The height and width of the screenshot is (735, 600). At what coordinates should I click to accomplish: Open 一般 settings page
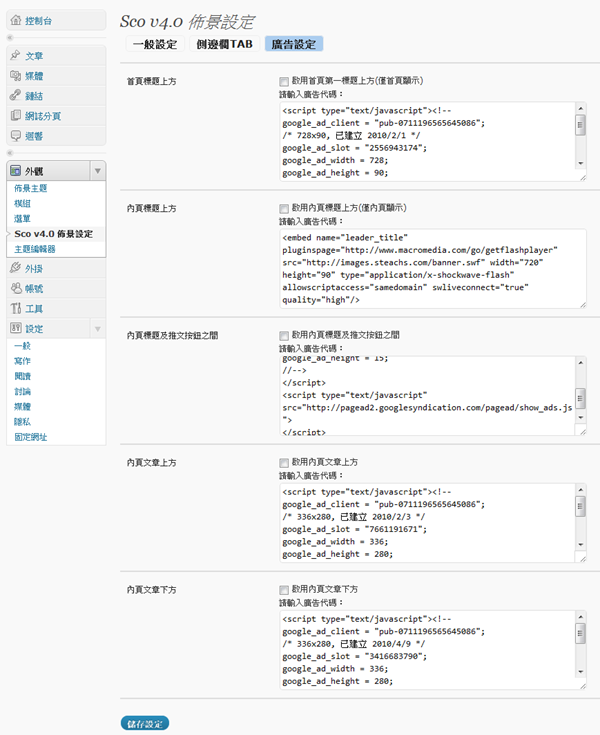coord(22,346)
